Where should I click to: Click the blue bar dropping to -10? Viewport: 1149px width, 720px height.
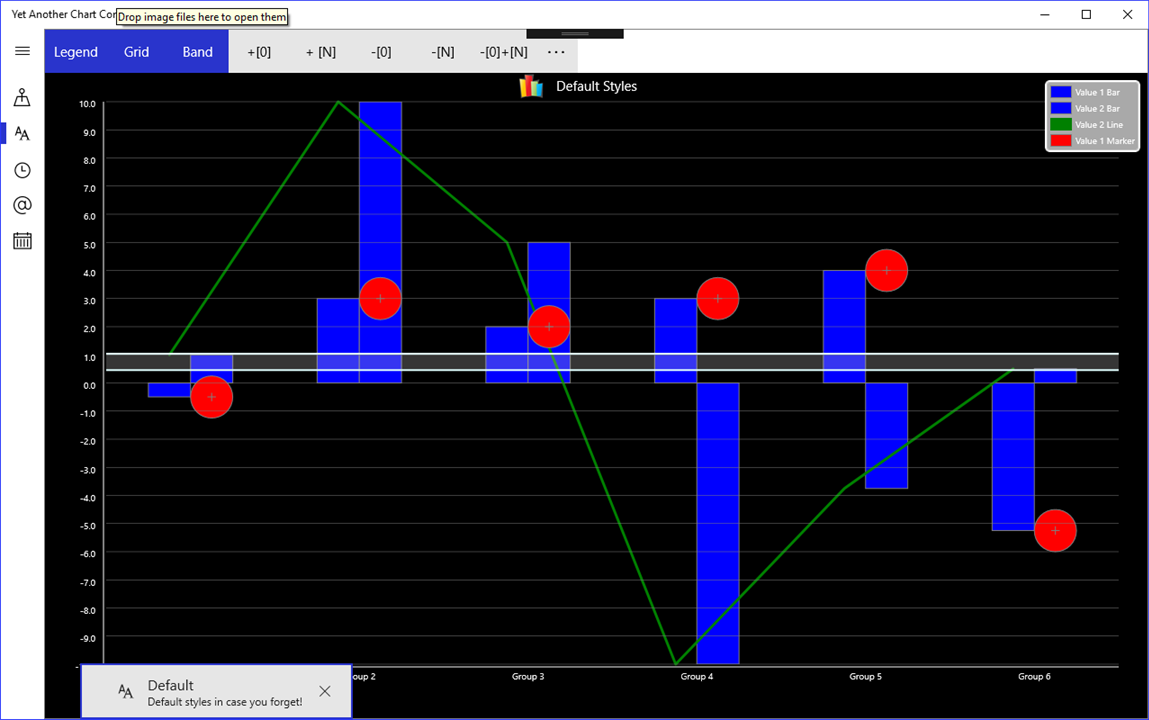pos(718,523)
